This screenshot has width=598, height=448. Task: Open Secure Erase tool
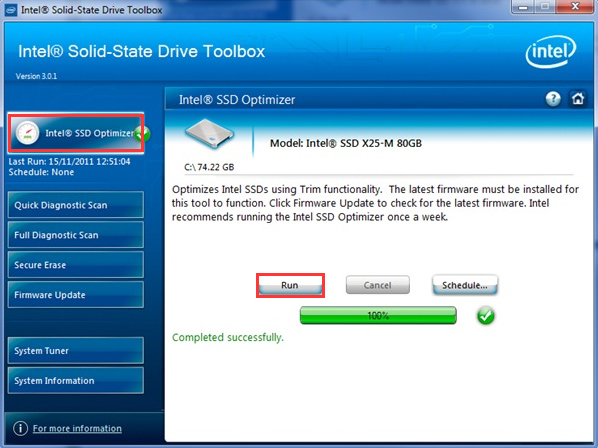[76, 265]
